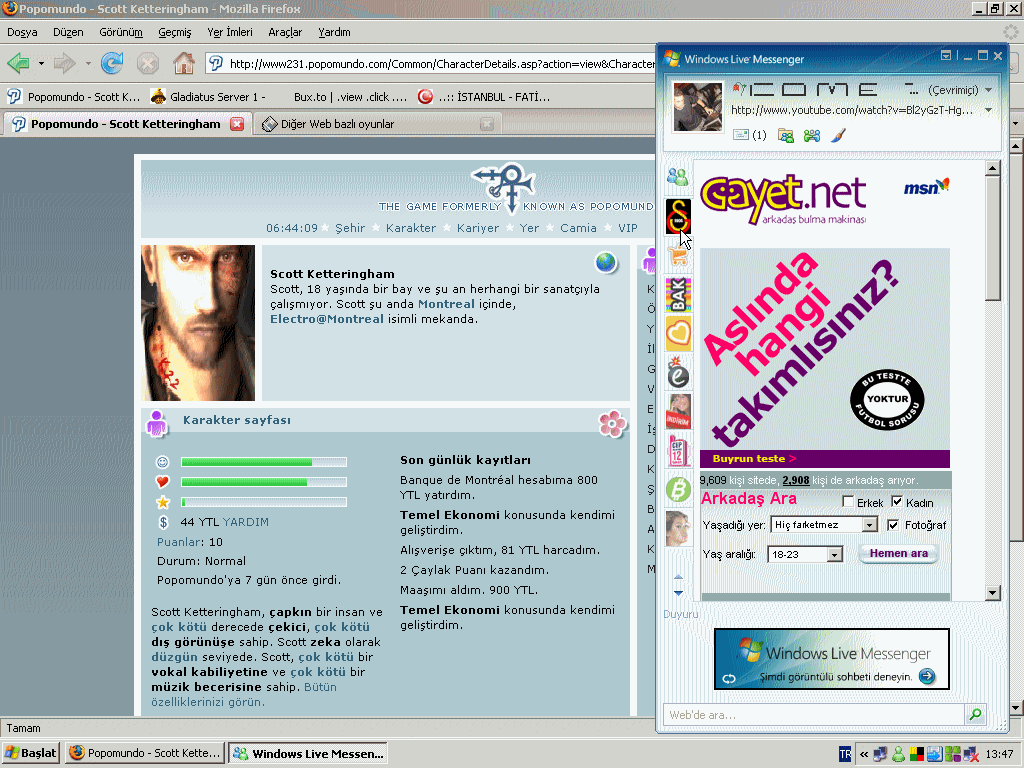
Task: Open the shopping cart tab in Messenger
Action: [x=678, y=255]
